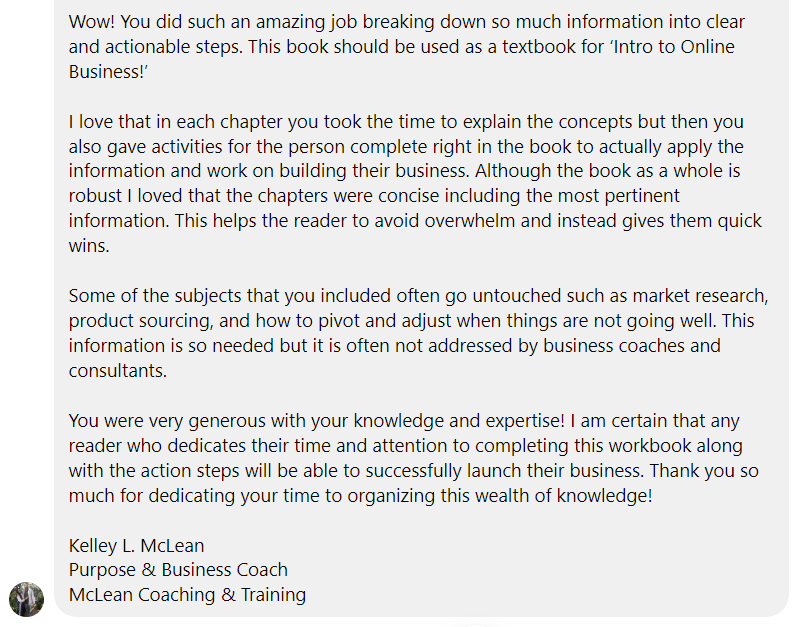Click the sender's profile avatar photo

27,599
